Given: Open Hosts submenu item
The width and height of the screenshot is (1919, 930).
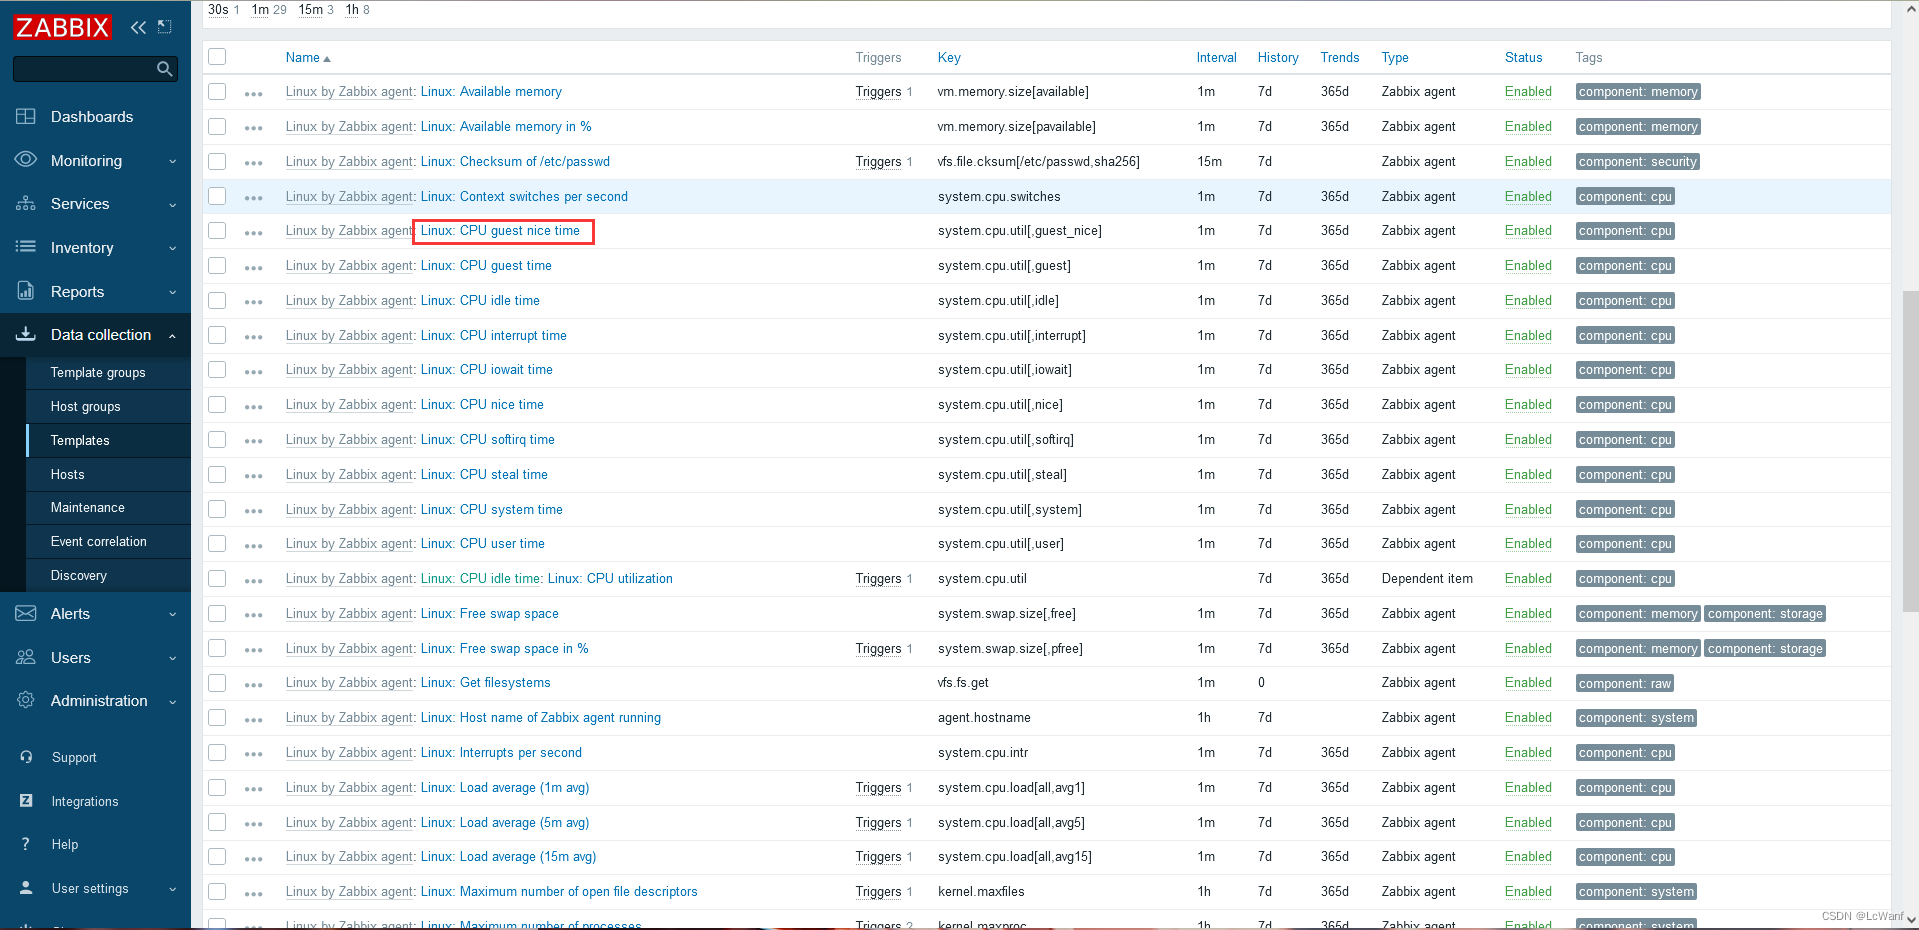Looking at the screenshot, I should pyautogui.click(x=67, y=474).
